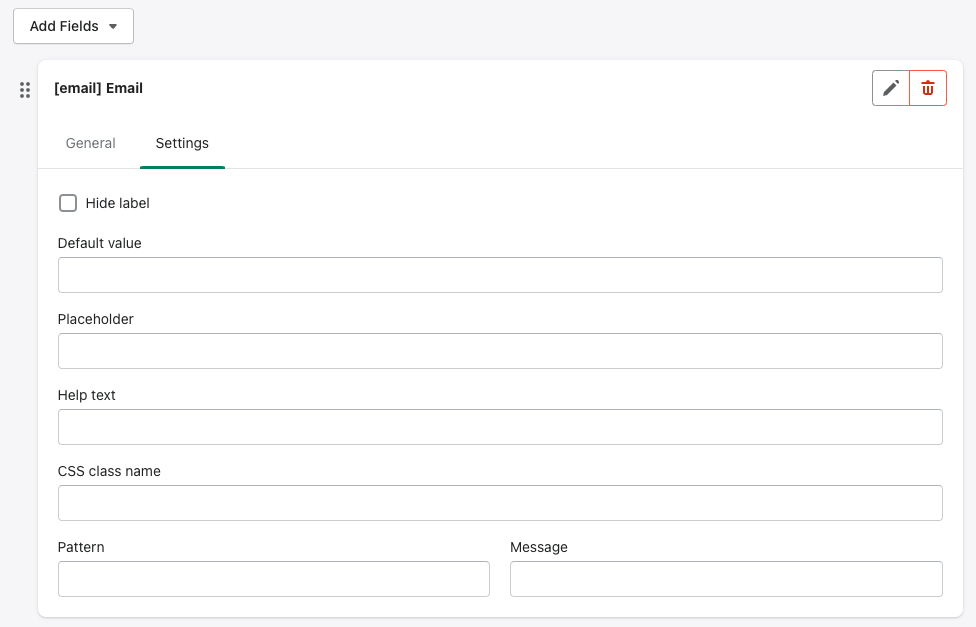Click the "Hide label" checkbox caption text
This screenshot has width=976, height=627.
pyautogui.click(x=117, y=203)
